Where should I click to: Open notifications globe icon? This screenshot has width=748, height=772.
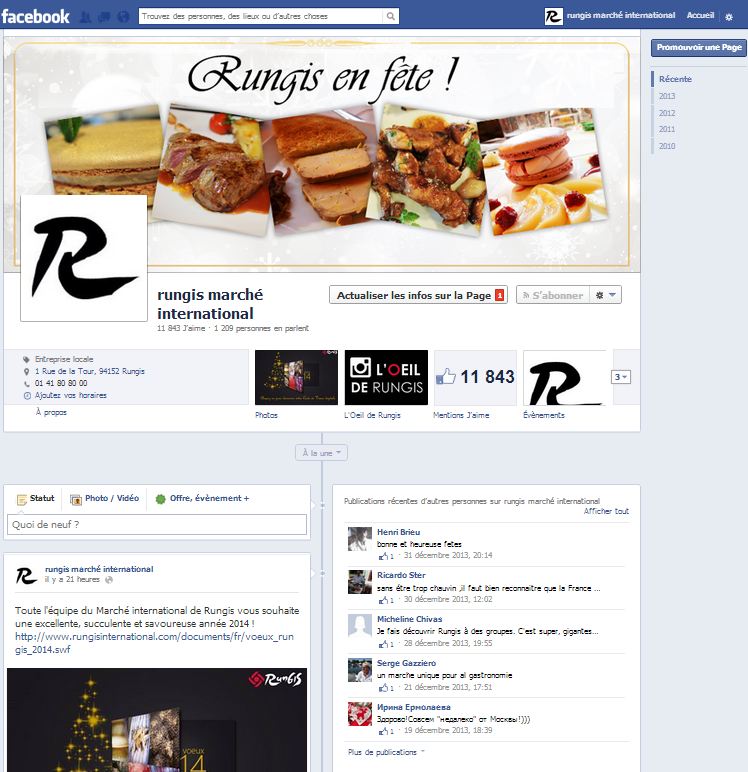coord(123,17)
